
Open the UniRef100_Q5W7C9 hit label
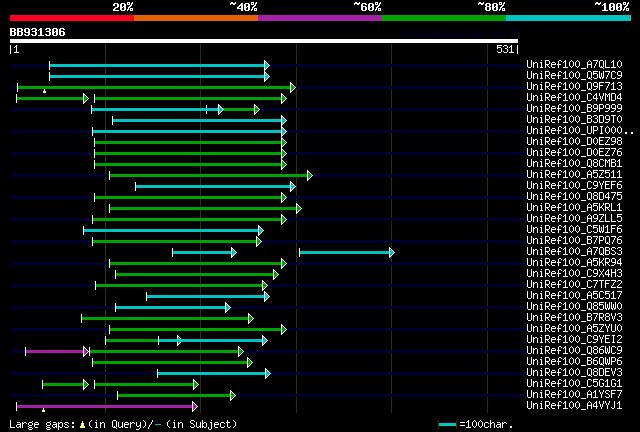click(x=574, y=75)
